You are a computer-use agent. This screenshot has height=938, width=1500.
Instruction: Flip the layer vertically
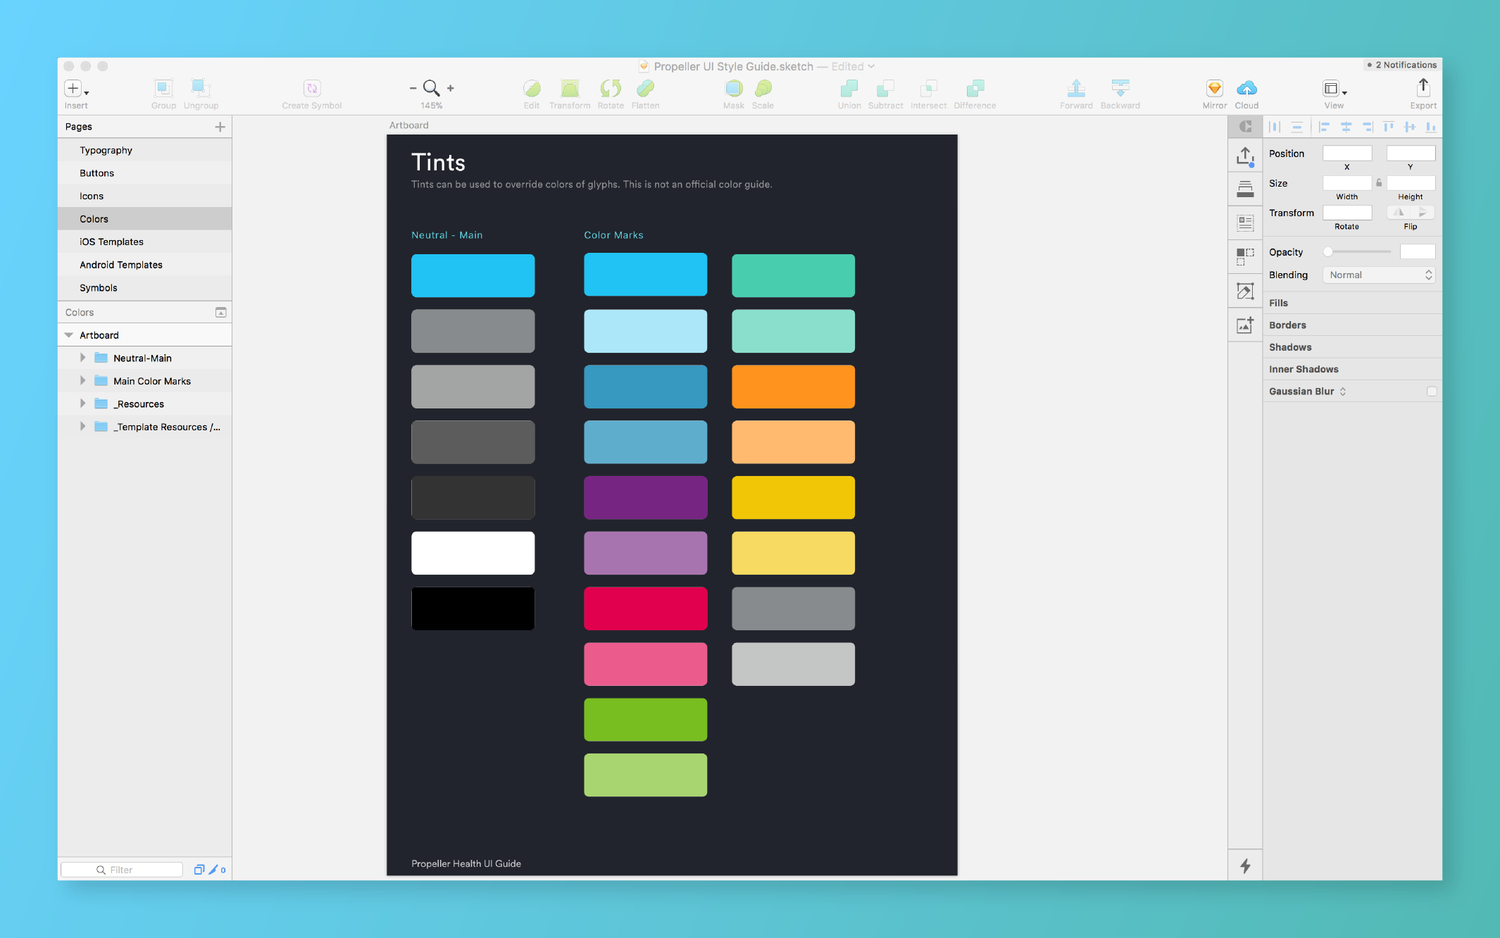1423,212
